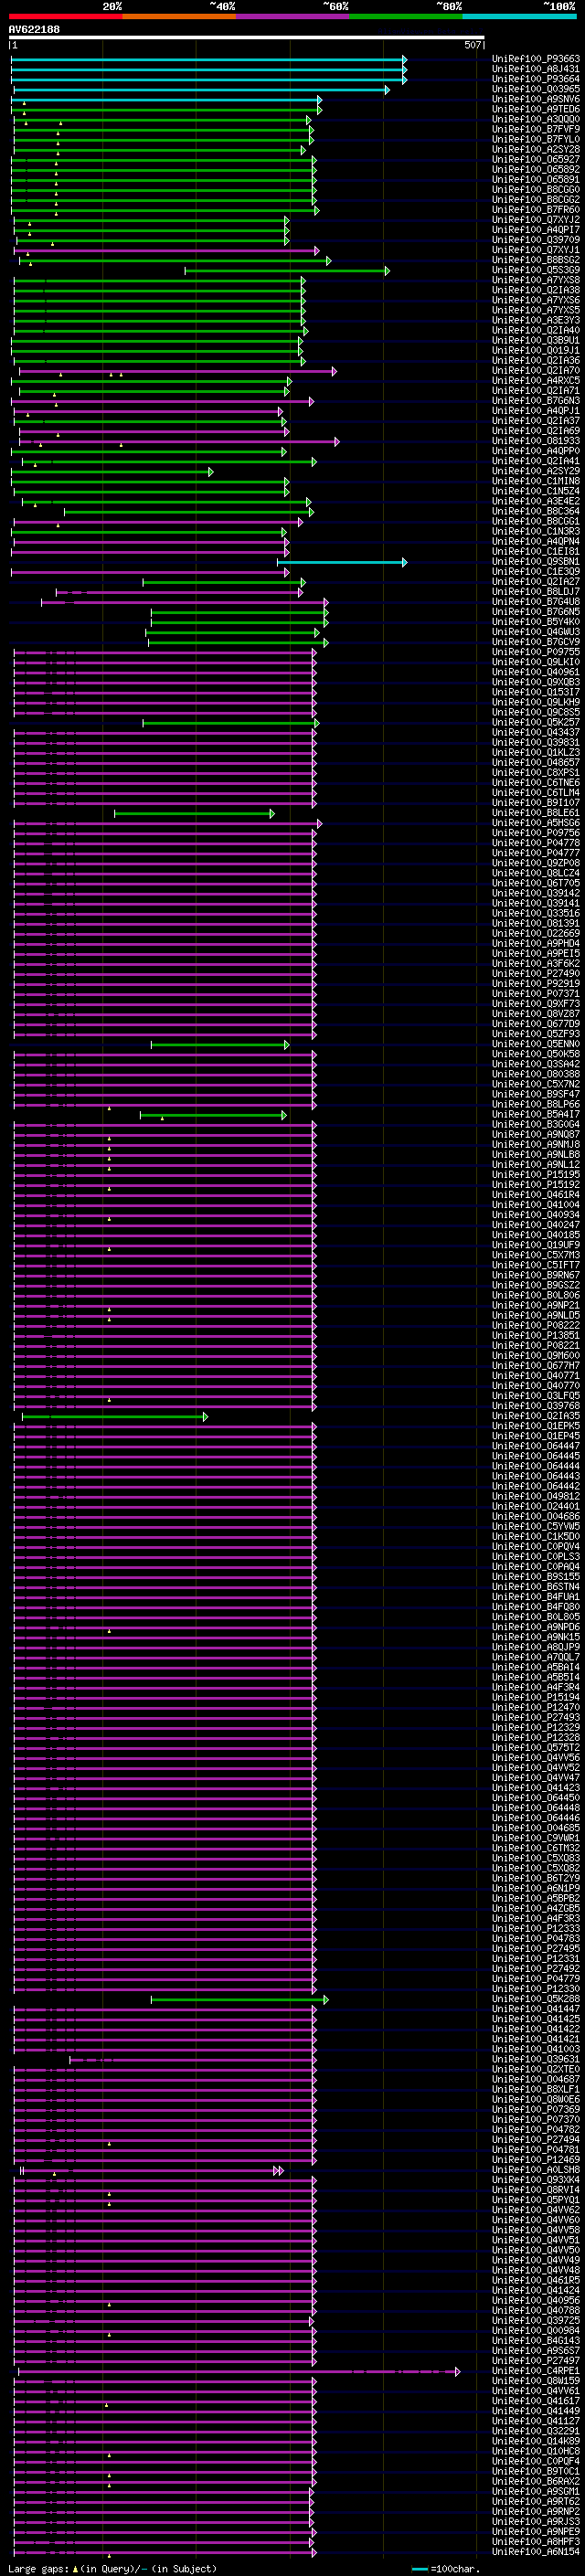Open hit UniRef100_B8BSG2
This screenshot has height=2576, width=585.
pyautogui.click(x=536, y=260)
